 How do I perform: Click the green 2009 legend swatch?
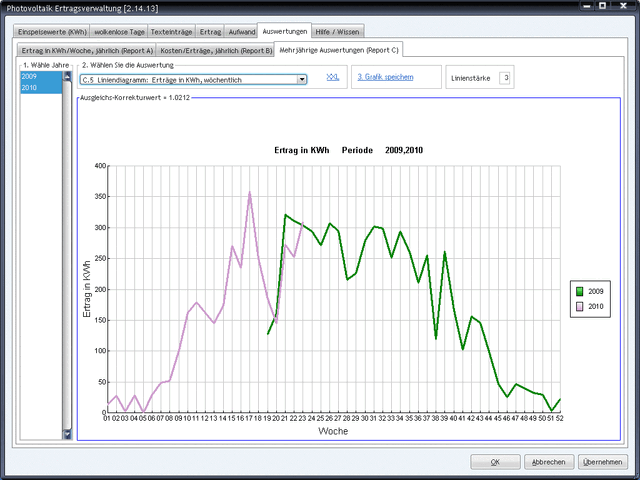click(x=579, y=291)
